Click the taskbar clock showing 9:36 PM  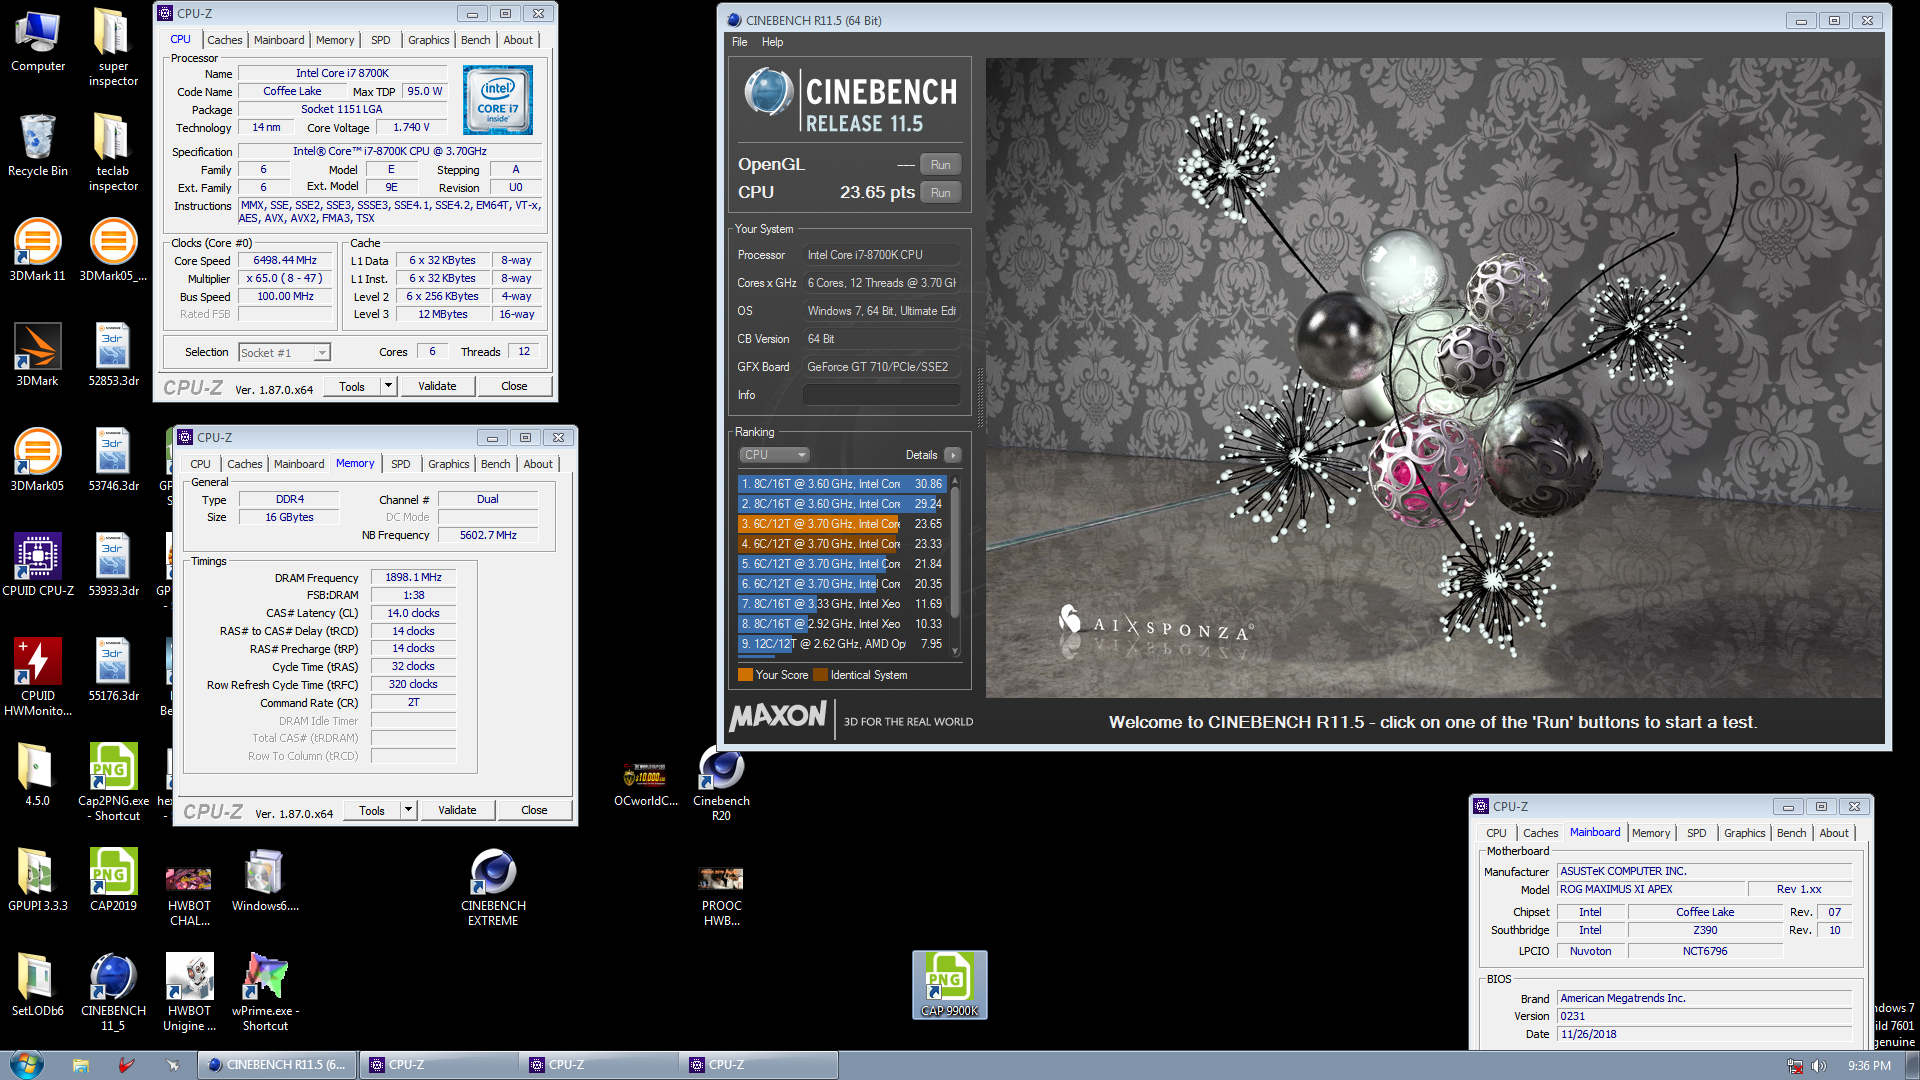click(x=1869, y=1066)
